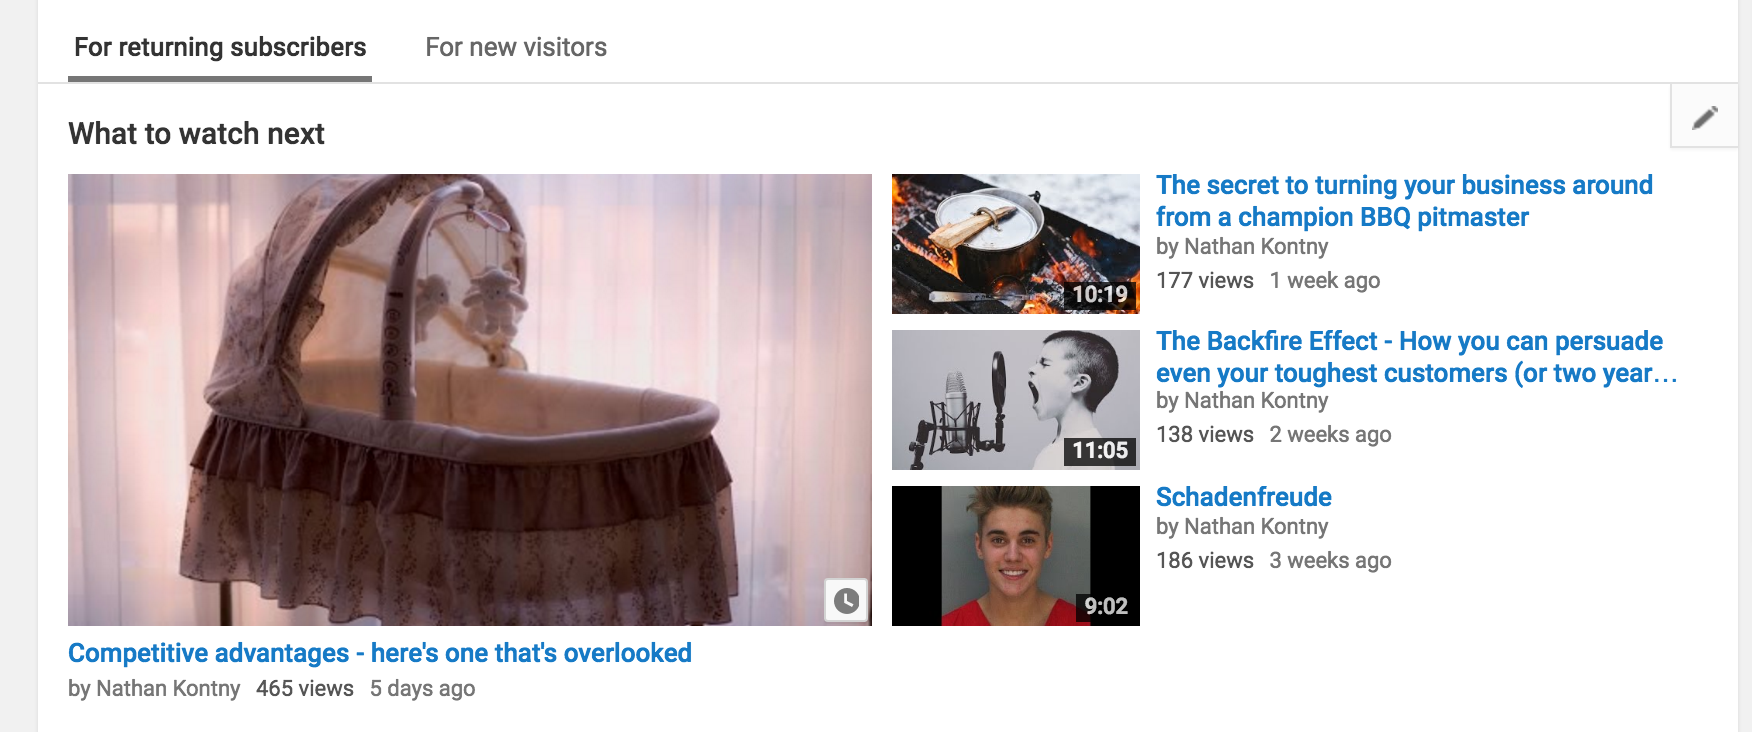Click the Watch Later clock icon
Viewport: 1752px width, 732px height.
846,600
